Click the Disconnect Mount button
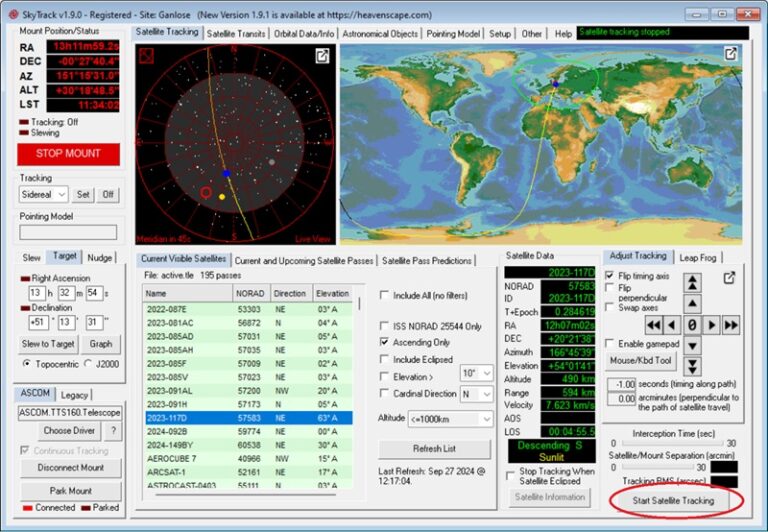 (x=71, y=468)
